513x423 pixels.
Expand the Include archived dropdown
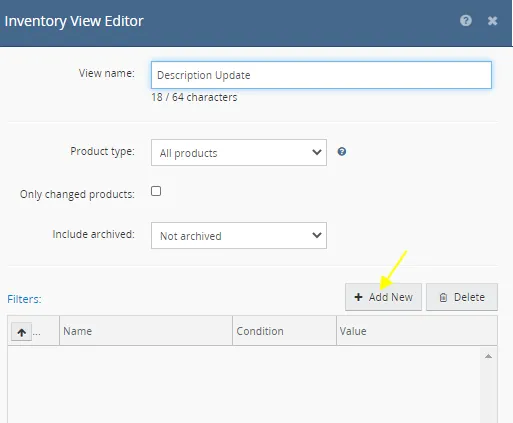tap(239, 236)
